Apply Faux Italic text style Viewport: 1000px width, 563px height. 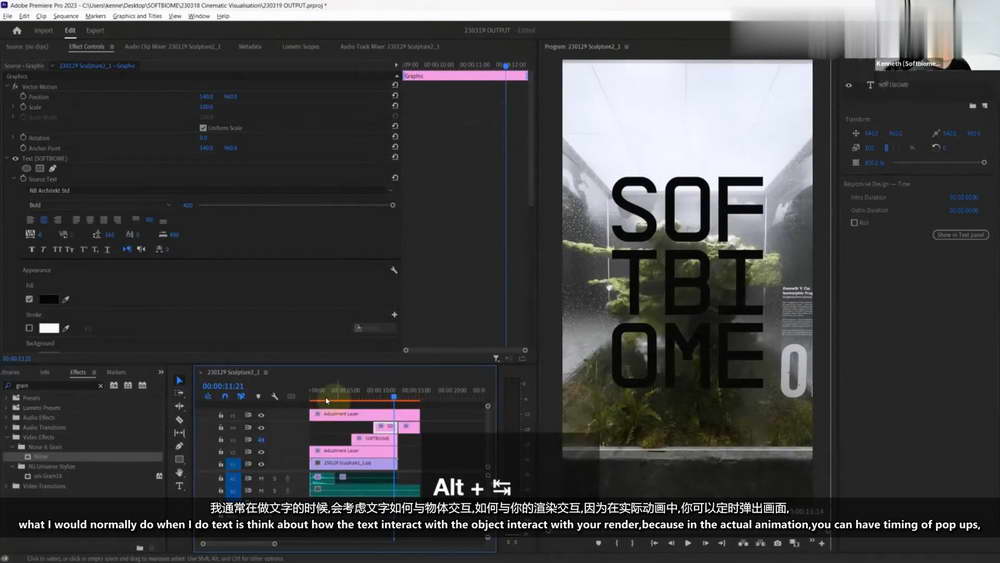point(43,249)
